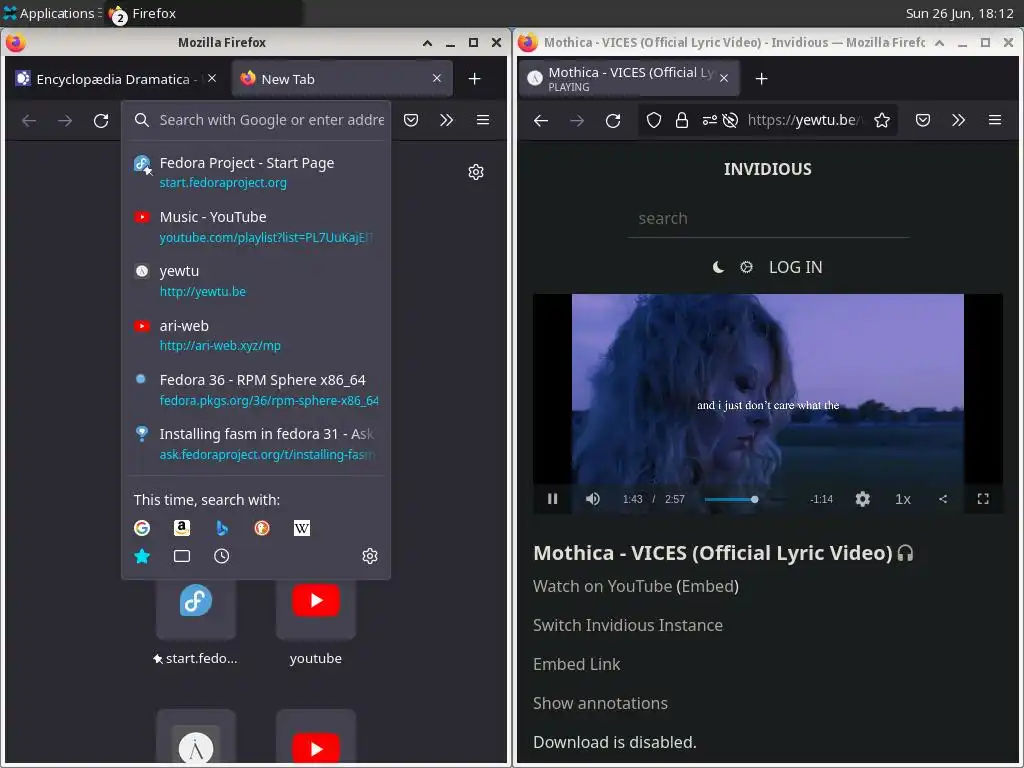Open tracking protection shield icon
Viewport: 1024px width, 768px height.
(654, 120)
